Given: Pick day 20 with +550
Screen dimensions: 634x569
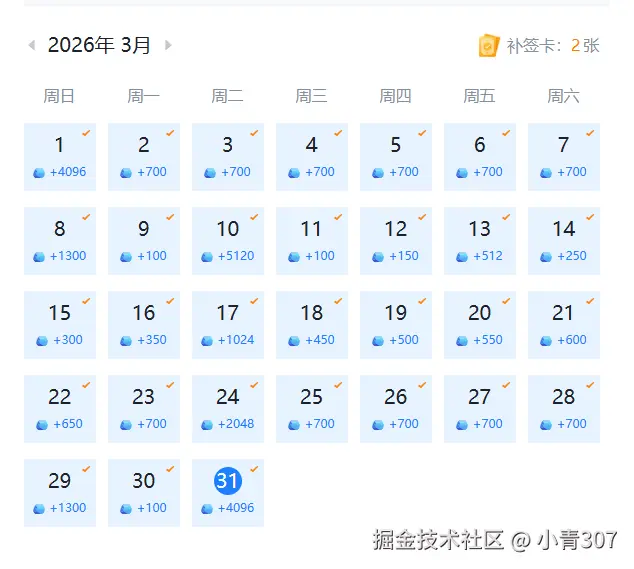Looking at the screenshot, I should click(x=480, y=325).
